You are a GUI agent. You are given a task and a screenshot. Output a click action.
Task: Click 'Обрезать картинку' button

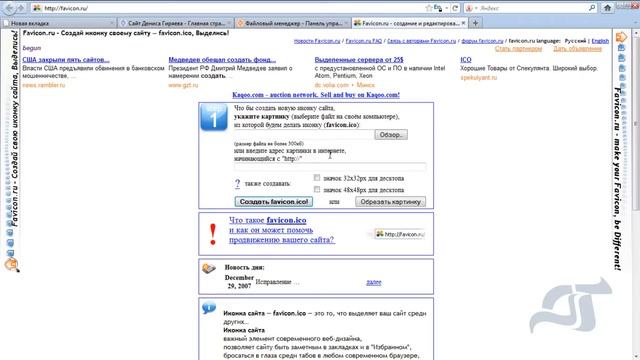(390, 202)
